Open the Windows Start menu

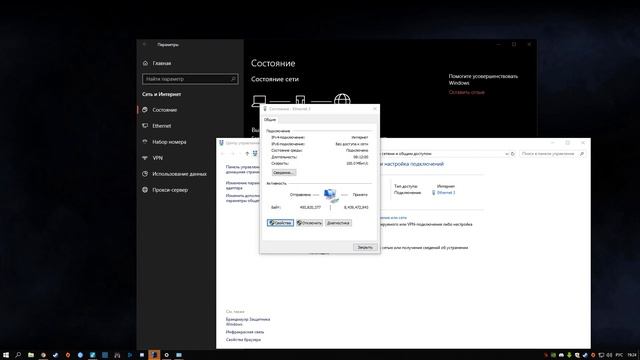click(x=6, y=355)
